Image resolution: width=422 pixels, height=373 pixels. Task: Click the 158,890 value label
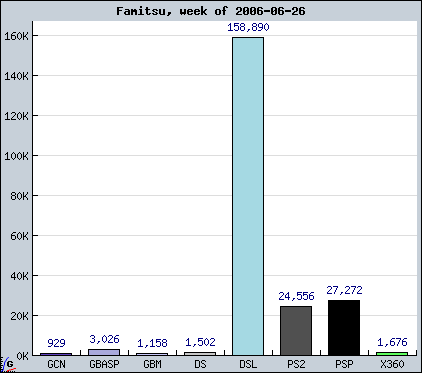point(248,27)
